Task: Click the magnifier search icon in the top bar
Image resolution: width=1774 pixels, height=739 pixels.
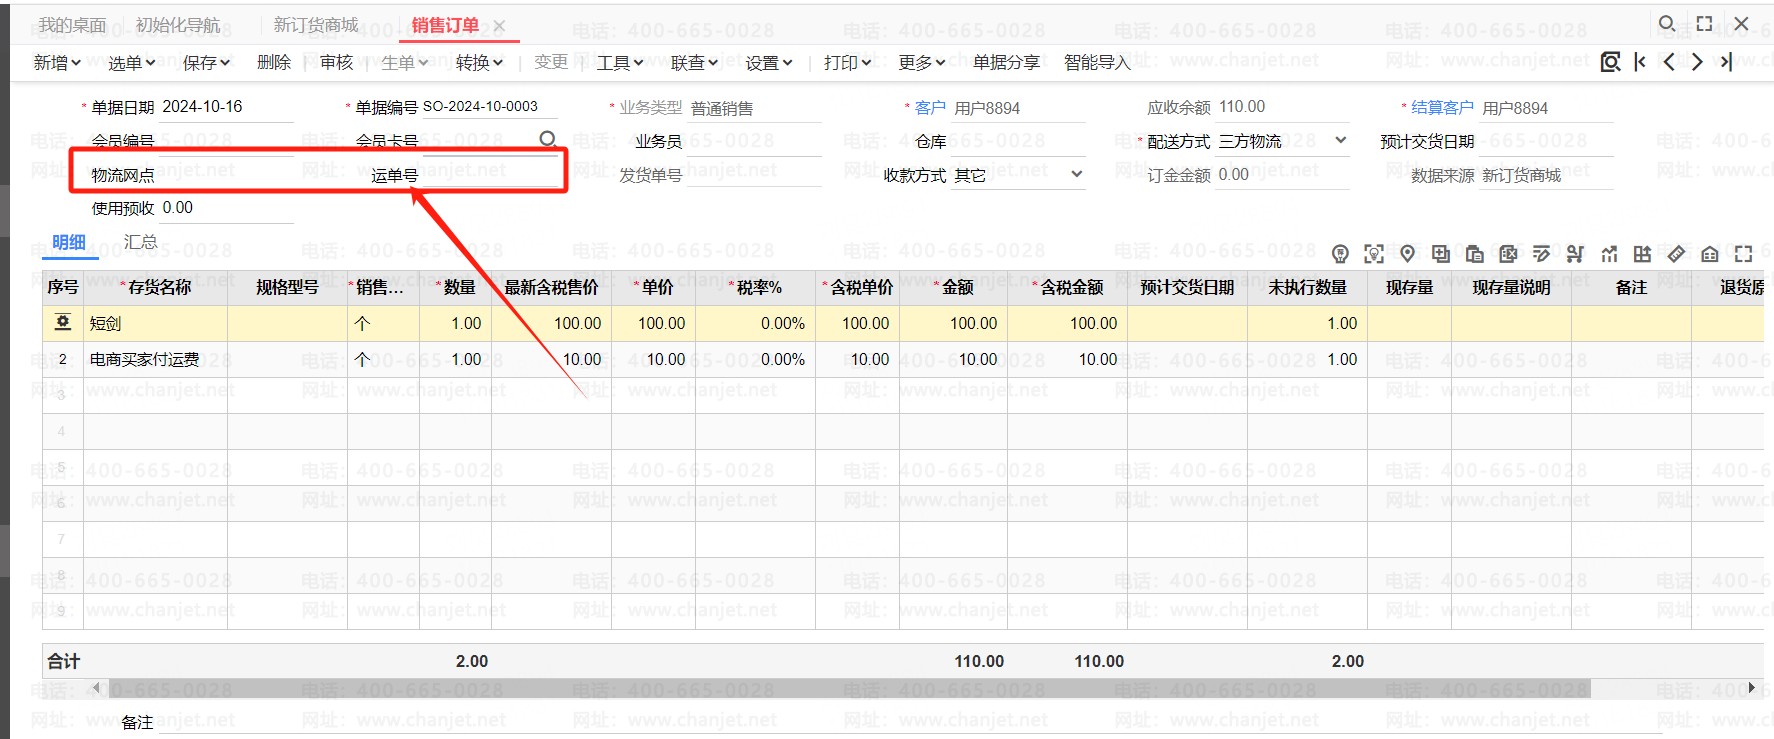Action: pos(1667,23)
